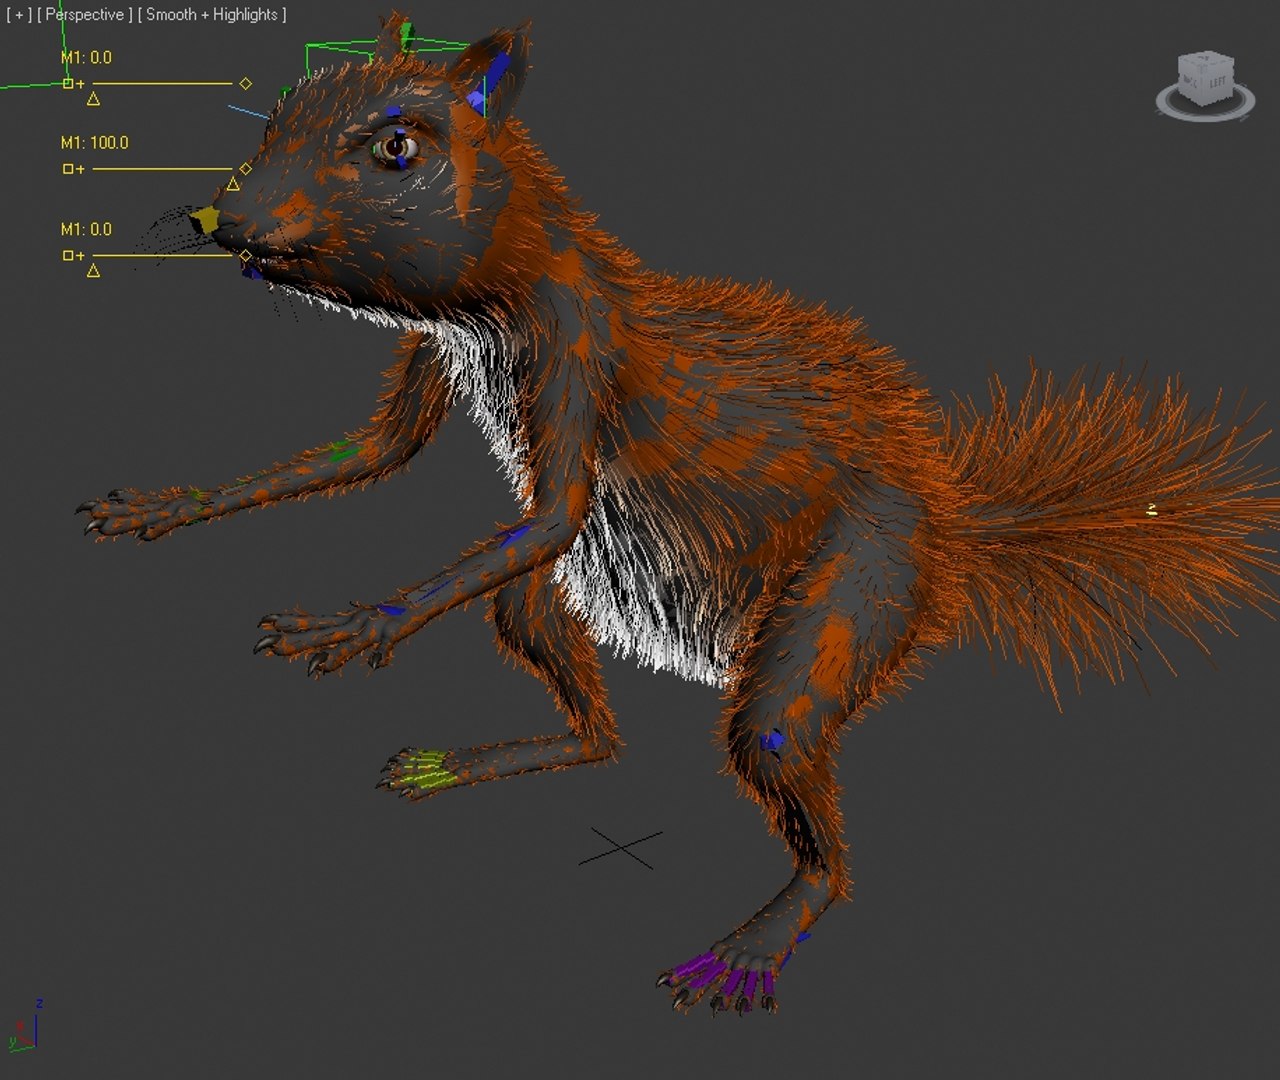Screen dimensions: 1280x1080
Task: Open the [+] viewport general menu
Action: (19, 15)
